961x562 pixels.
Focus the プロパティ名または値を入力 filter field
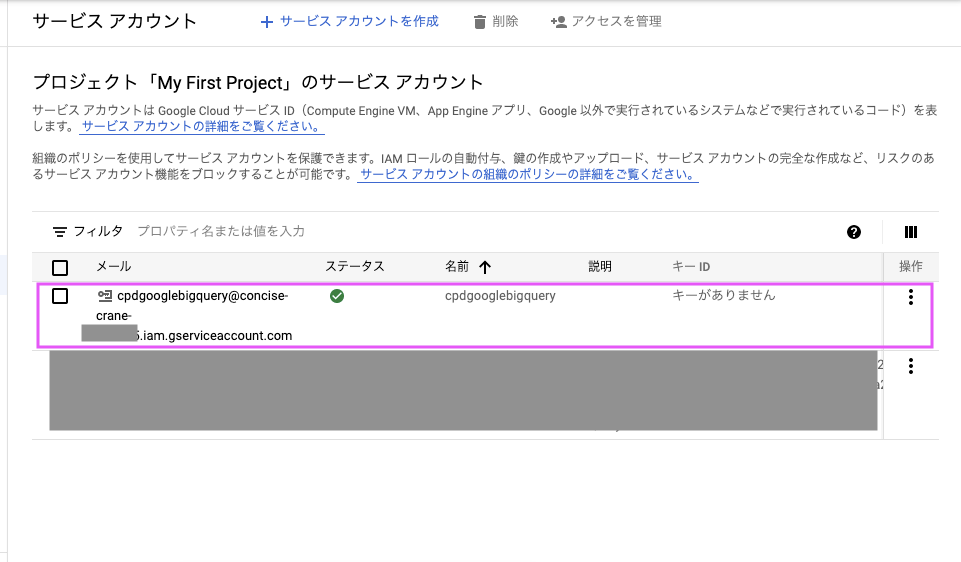(x=221, y=231)
